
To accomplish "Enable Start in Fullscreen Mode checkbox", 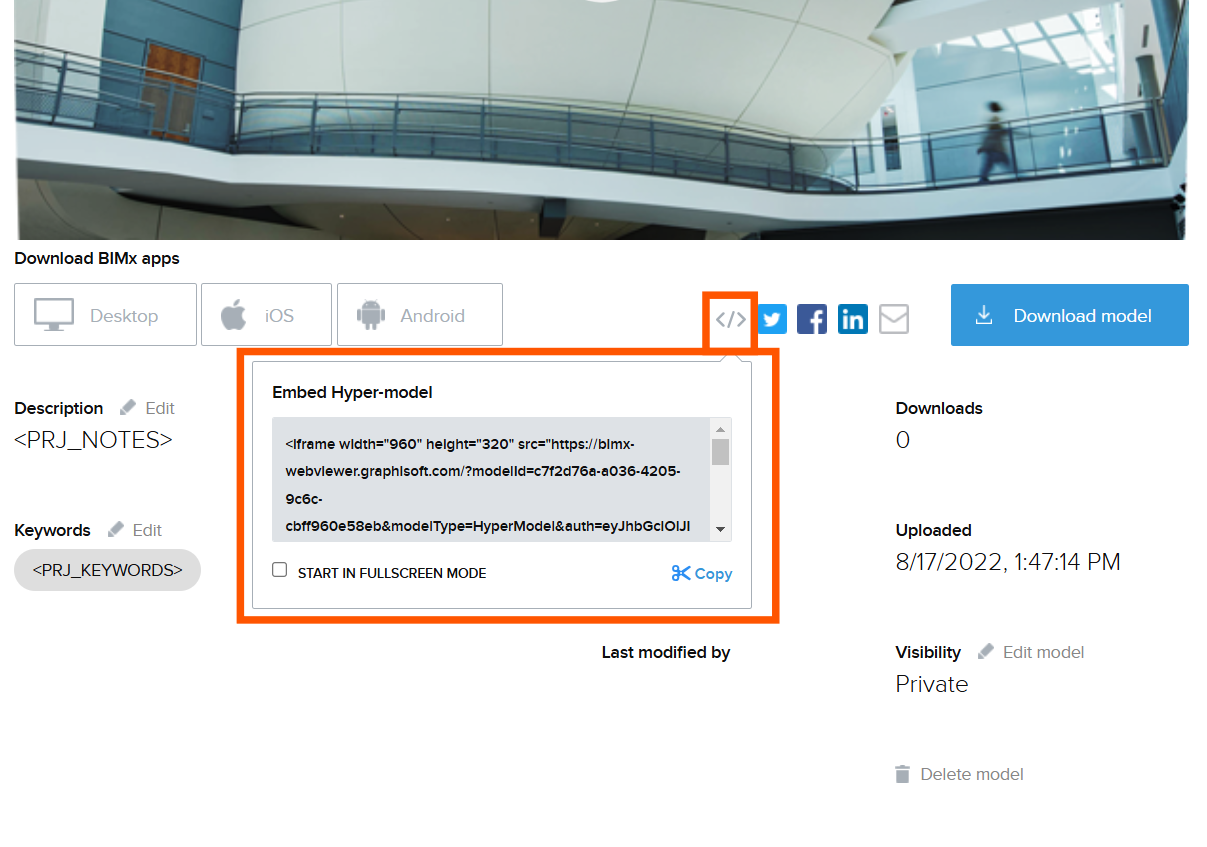I will 280,570.
